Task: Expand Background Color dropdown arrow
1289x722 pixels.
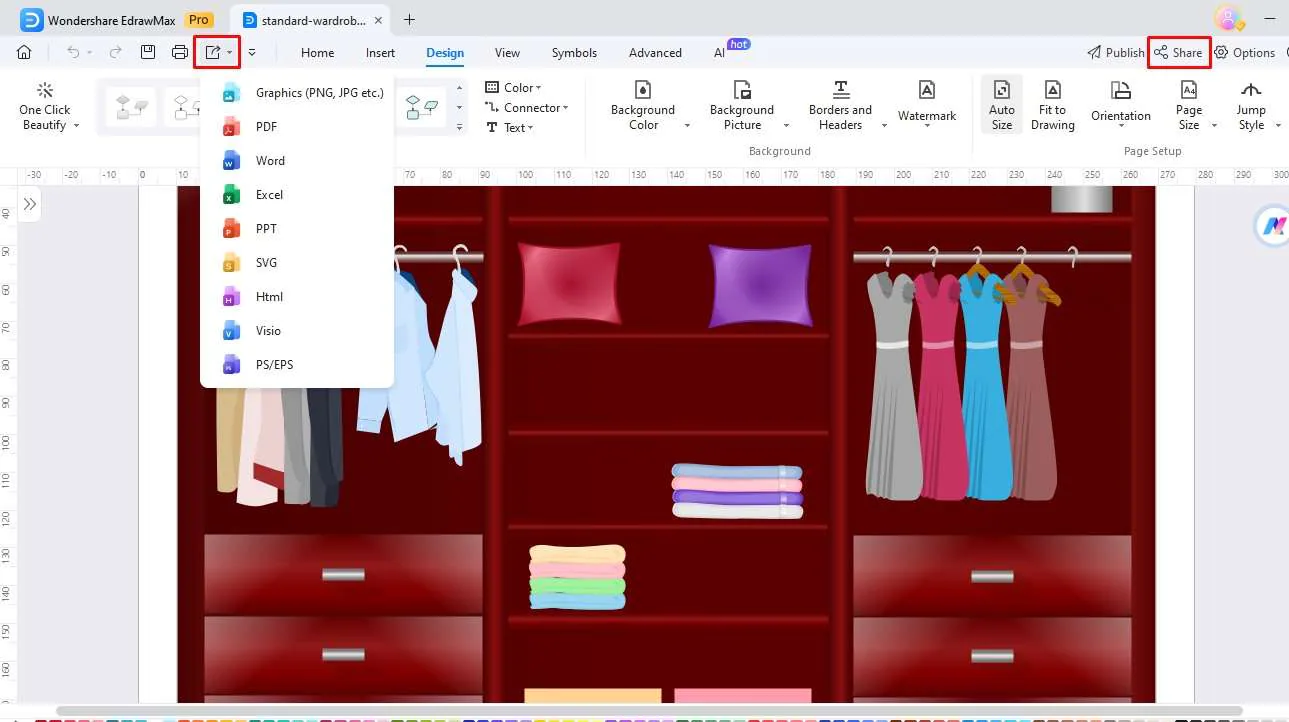Action: (687, 126)
